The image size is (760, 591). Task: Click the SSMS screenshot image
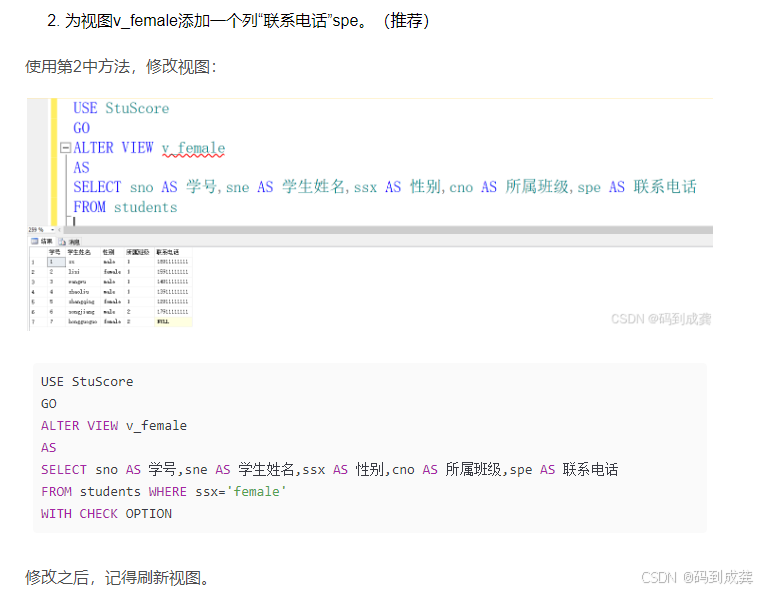[369, 213]
